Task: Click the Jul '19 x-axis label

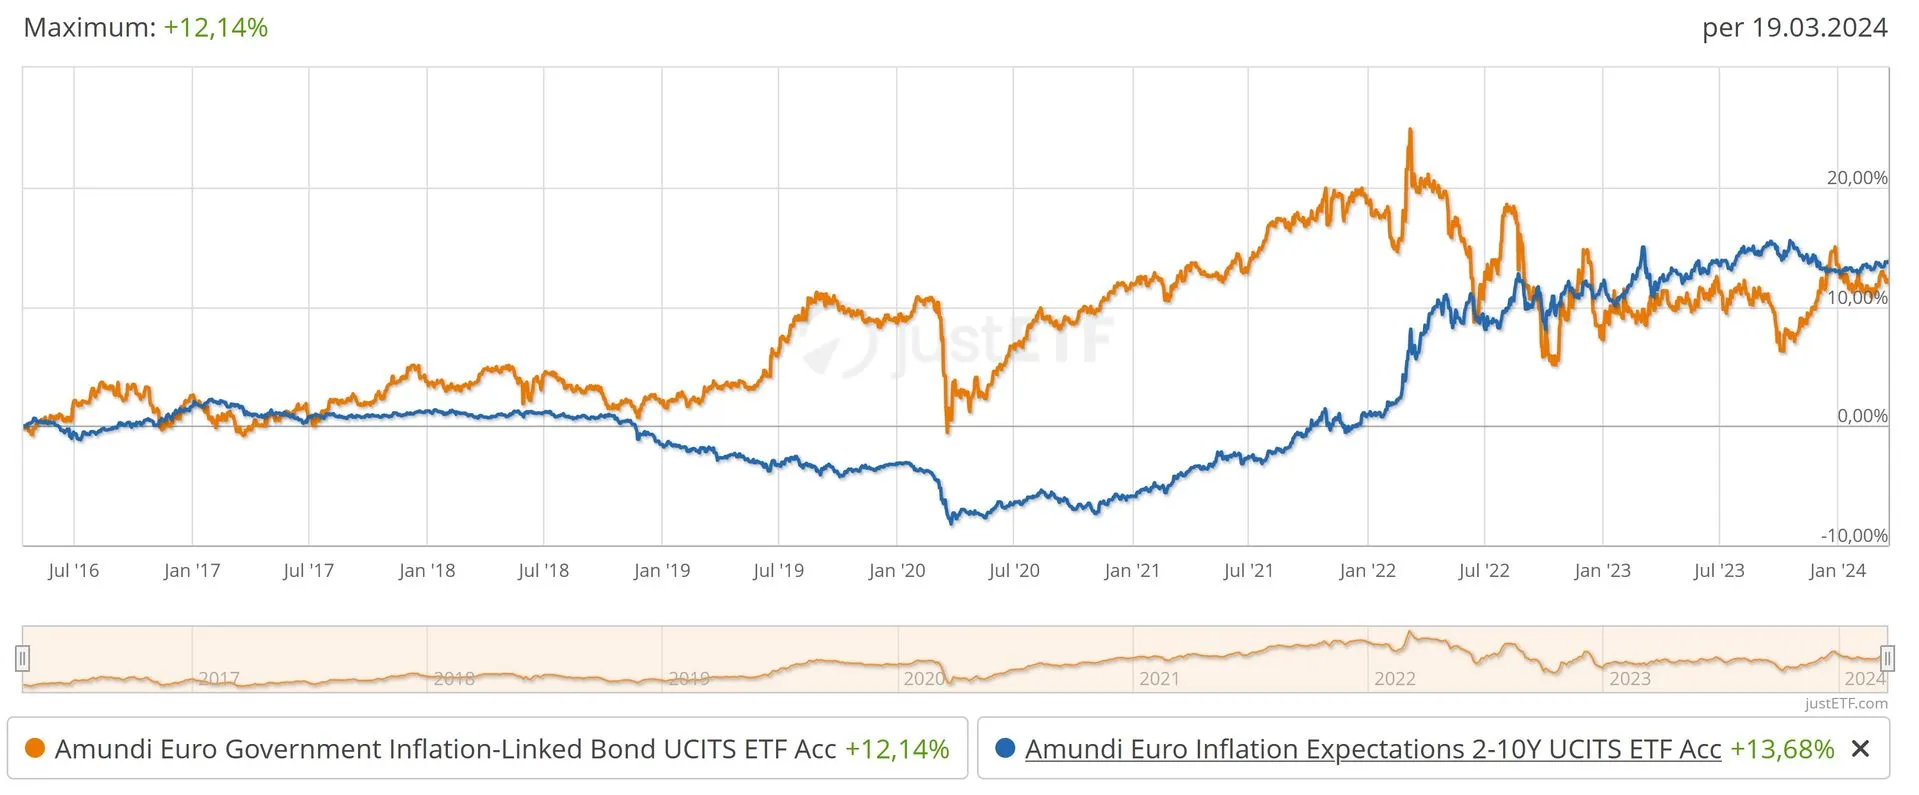Action: coord(778,571)
